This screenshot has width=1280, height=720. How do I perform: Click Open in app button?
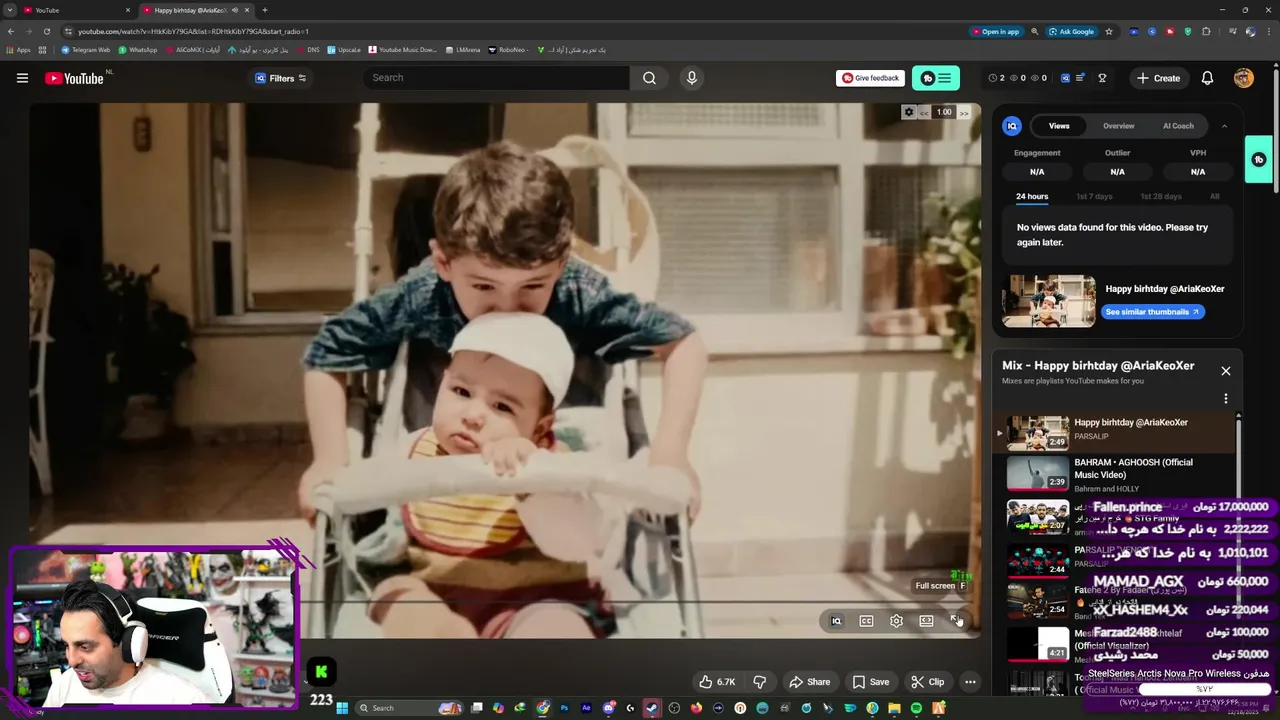point(995,31)
